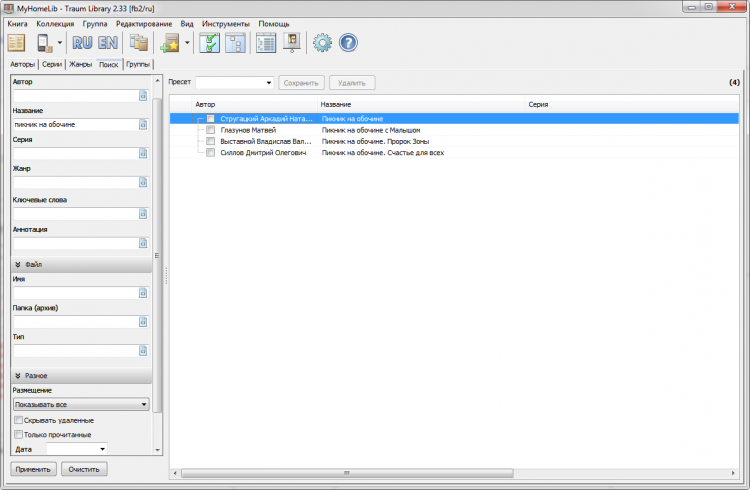Screen dimensions: 750x490
Task: Open the favorites group dropdown arrow
Action: 187,43
